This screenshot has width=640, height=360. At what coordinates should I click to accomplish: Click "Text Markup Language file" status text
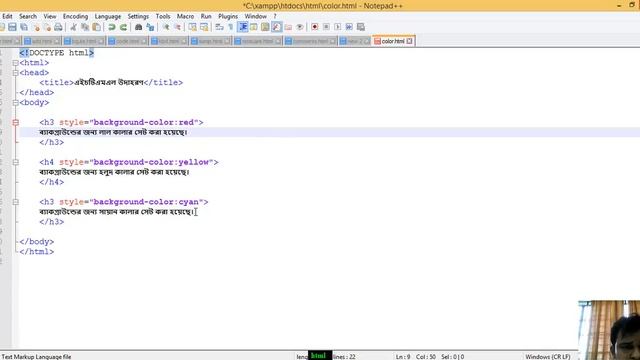pyautogui.click(x=36, y=356)
